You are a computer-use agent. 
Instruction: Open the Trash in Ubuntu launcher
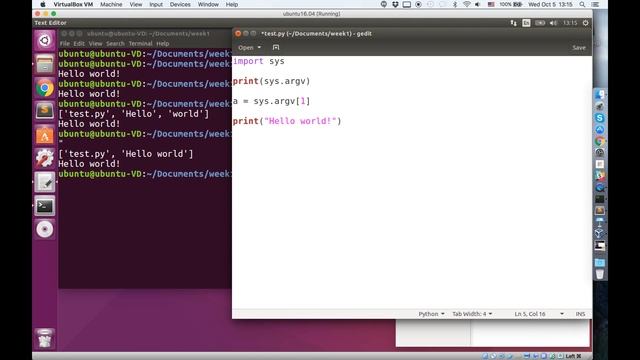pos(44,338)
